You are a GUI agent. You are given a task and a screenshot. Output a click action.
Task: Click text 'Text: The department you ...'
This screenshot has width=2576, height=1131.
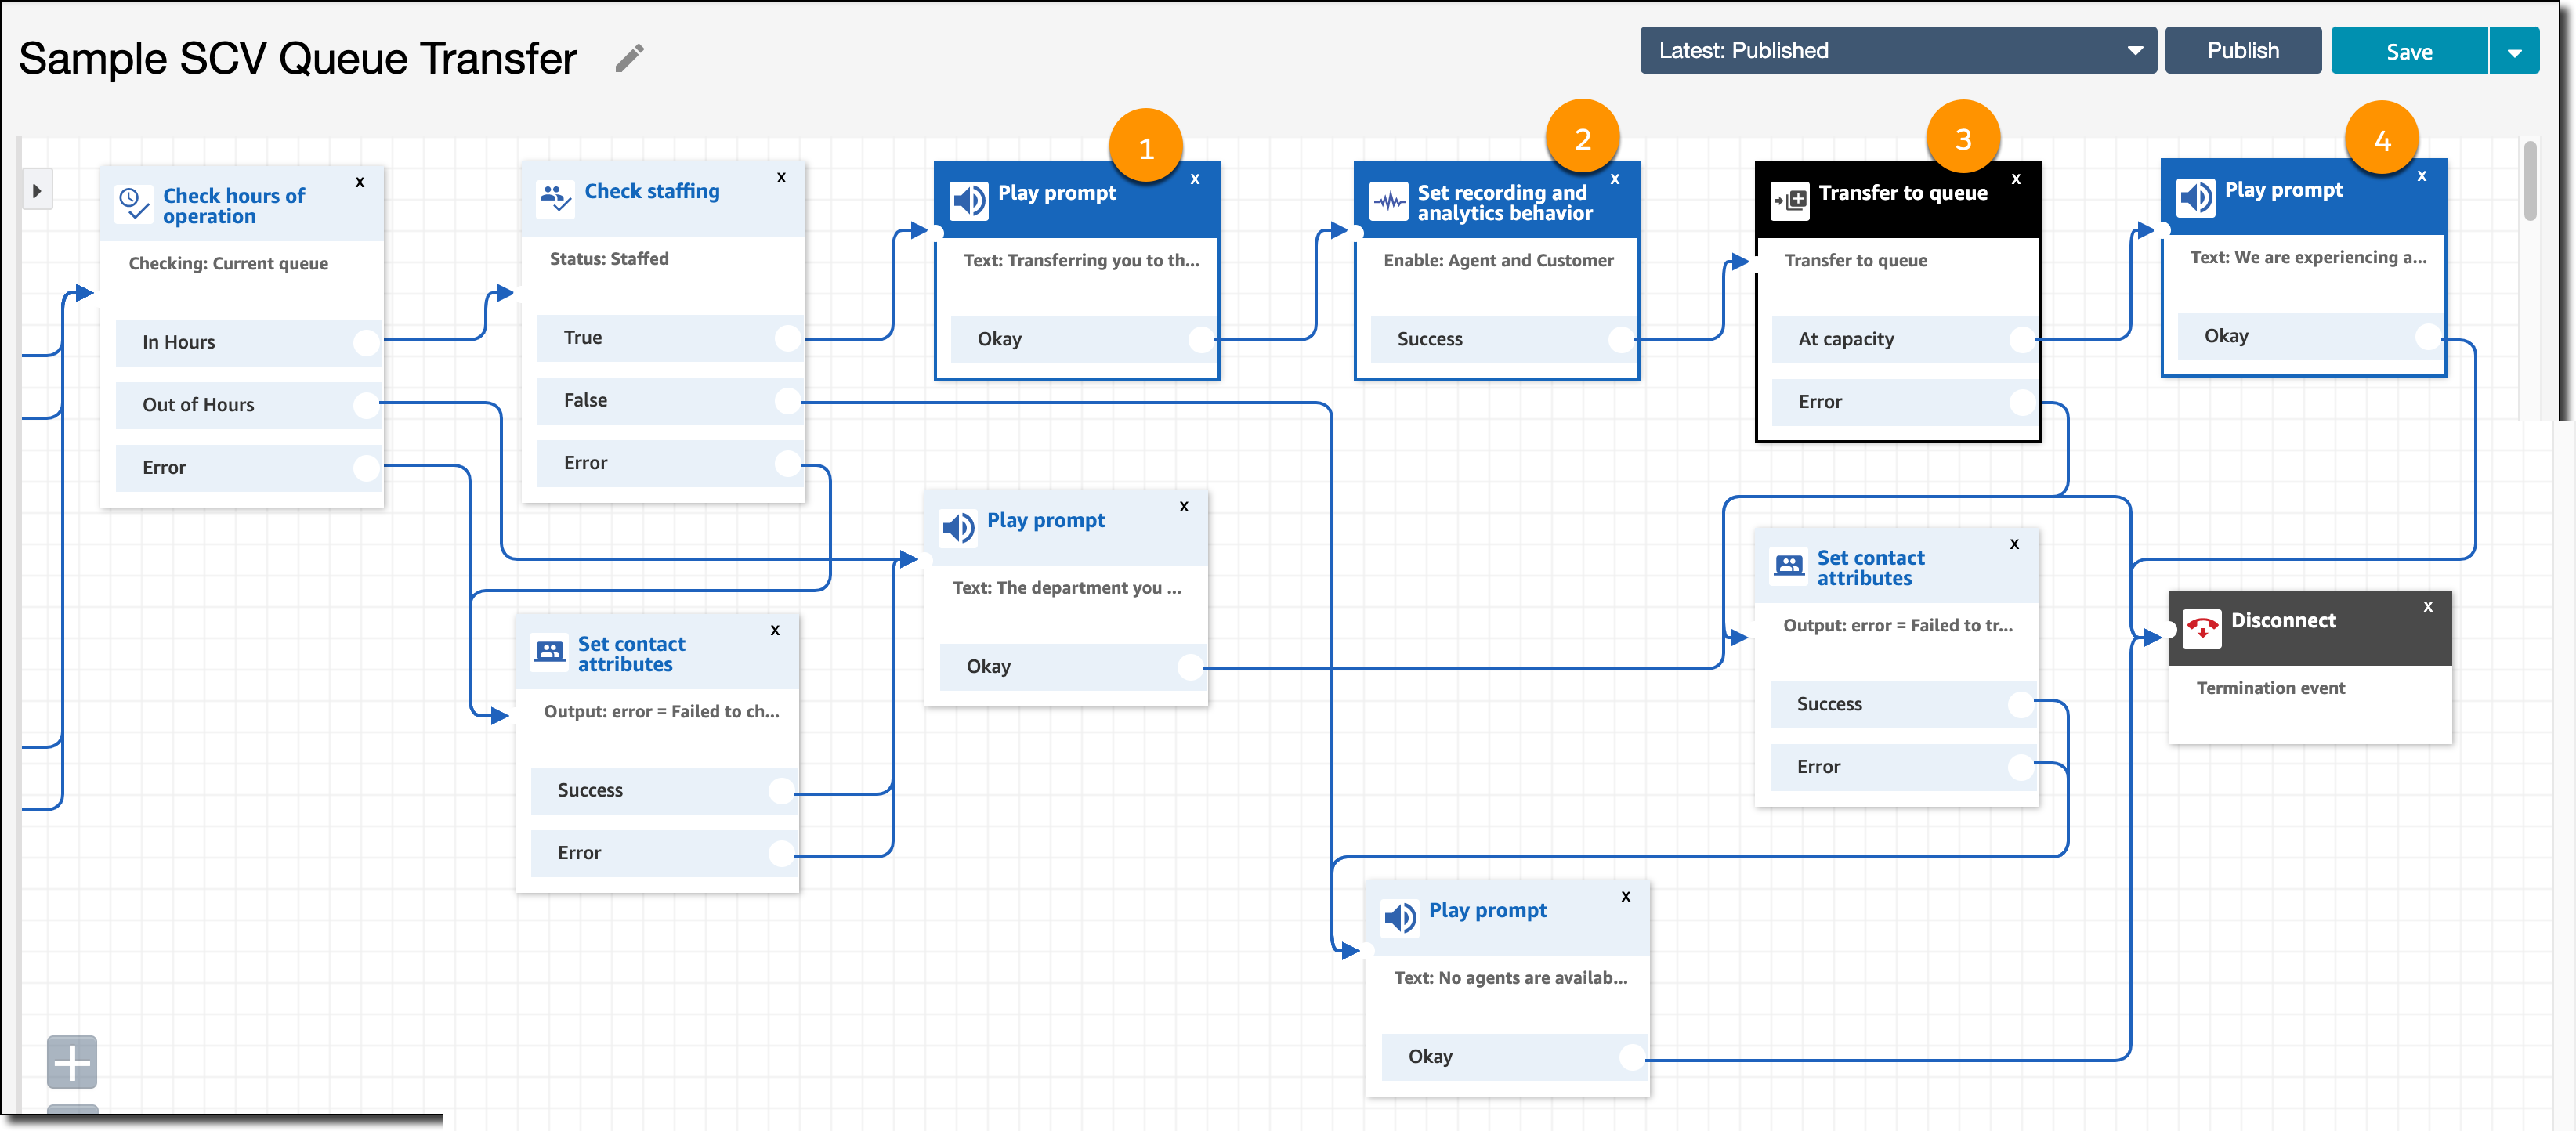pos(1066,589)
